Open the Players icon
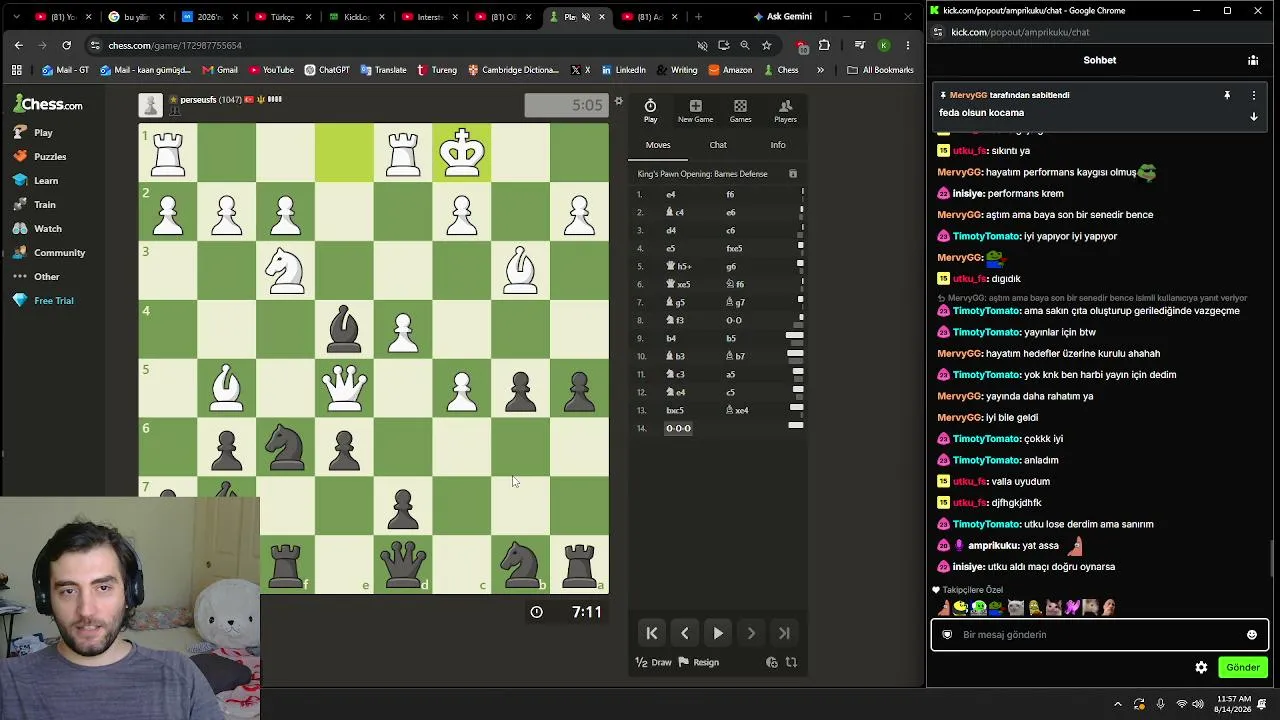 785,106
